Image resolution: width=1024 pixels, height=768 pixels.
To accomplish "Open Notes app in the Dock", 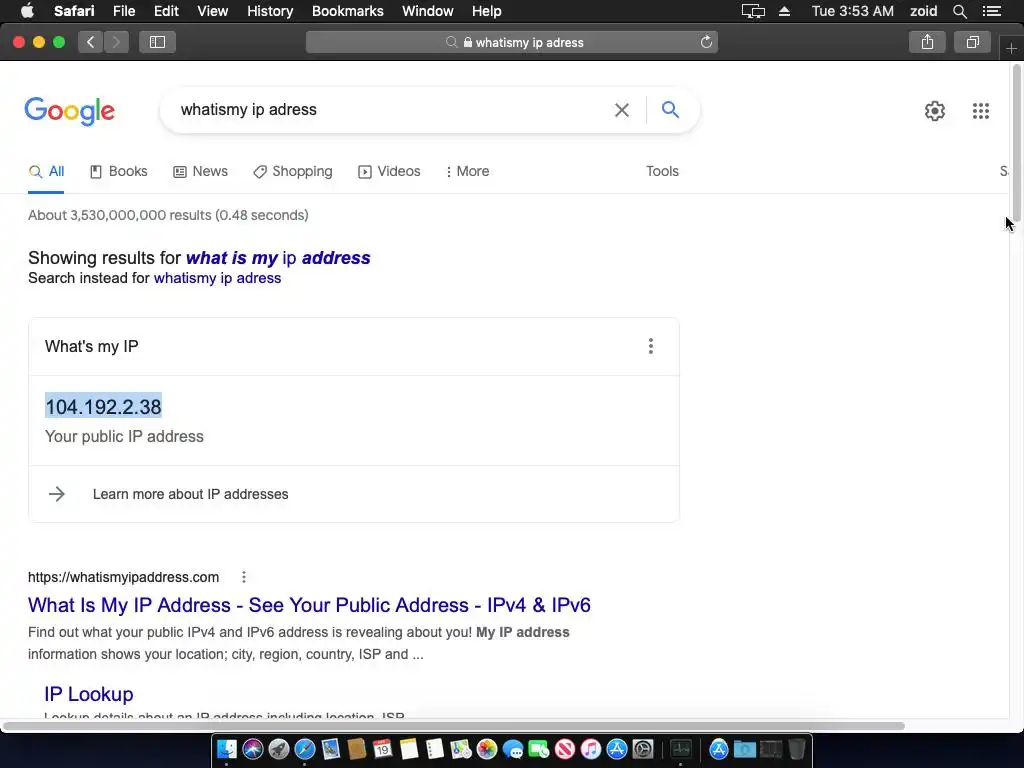I will [x=409, y=748].
